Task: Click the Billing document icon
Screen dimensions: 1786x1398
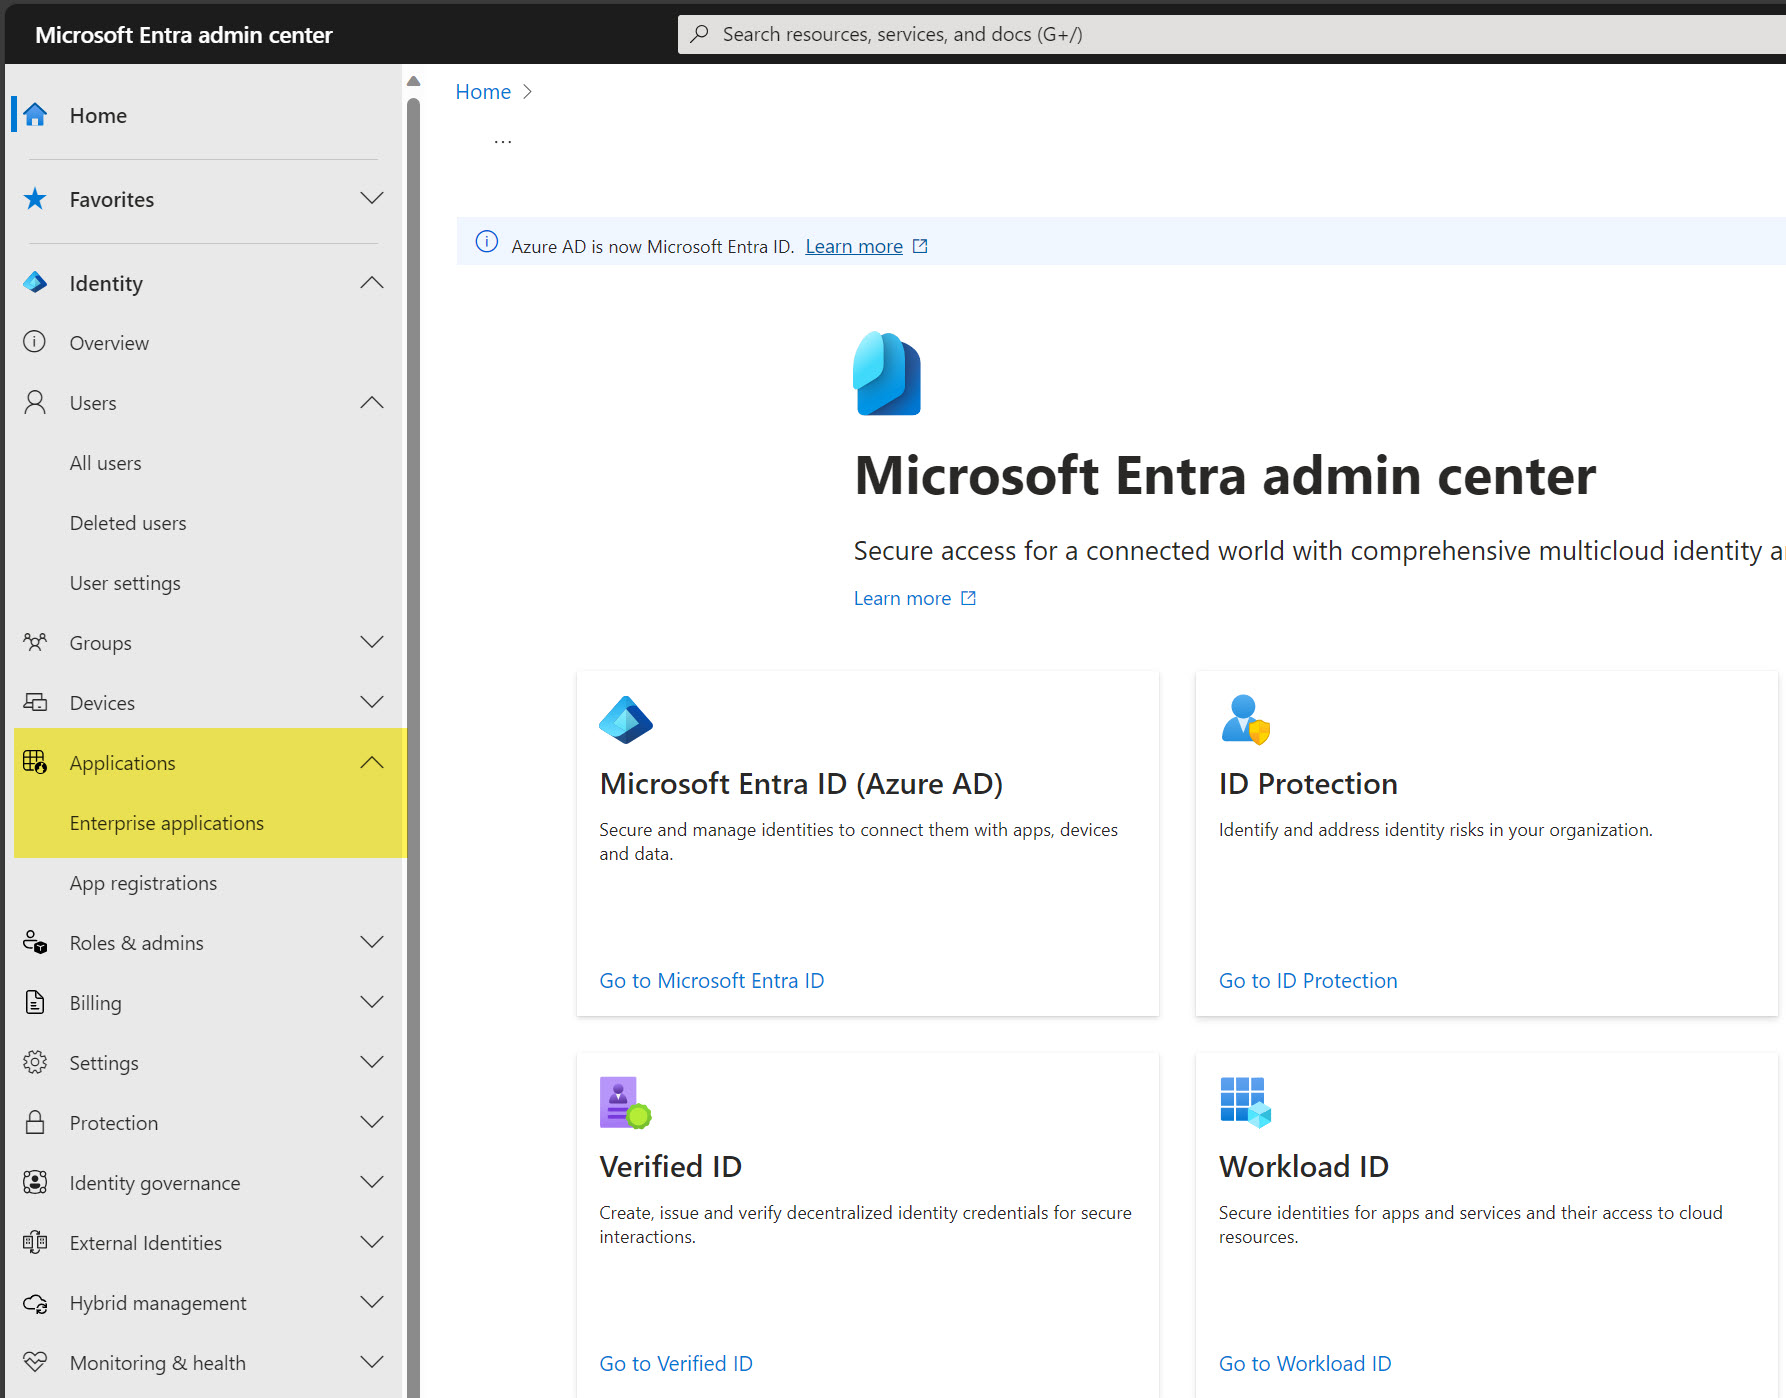Action: coord(35,1002)
